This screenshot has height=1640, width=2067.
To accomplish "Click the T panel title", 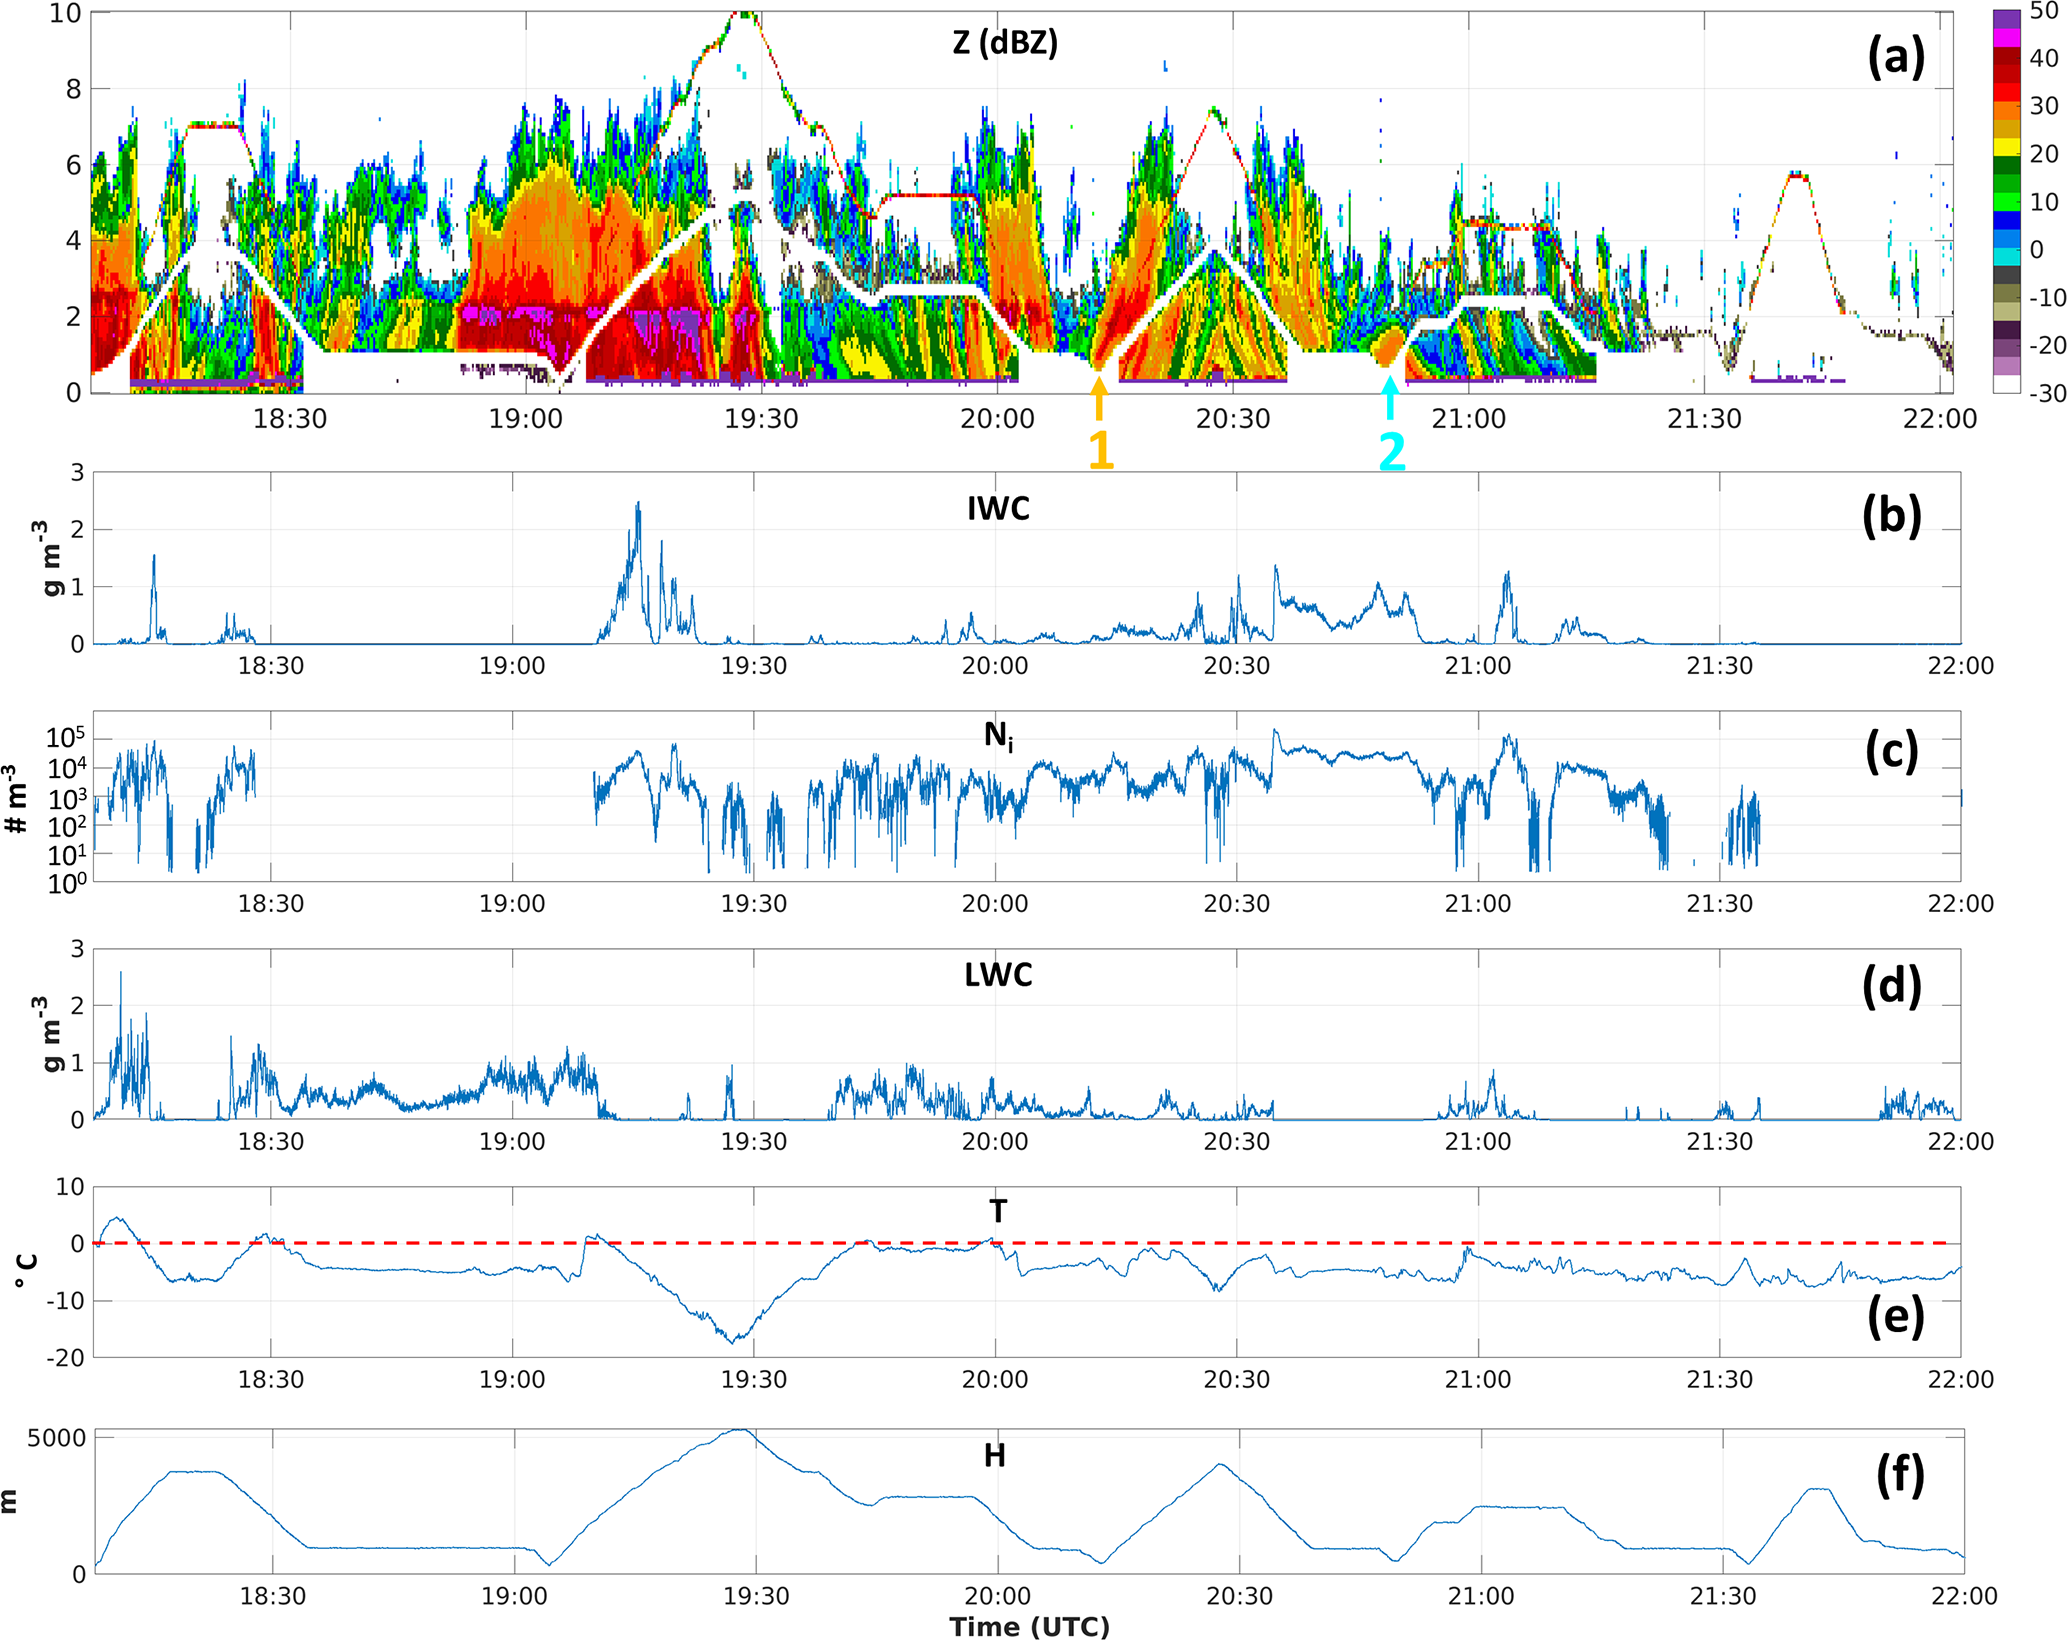I will 997,1212.
